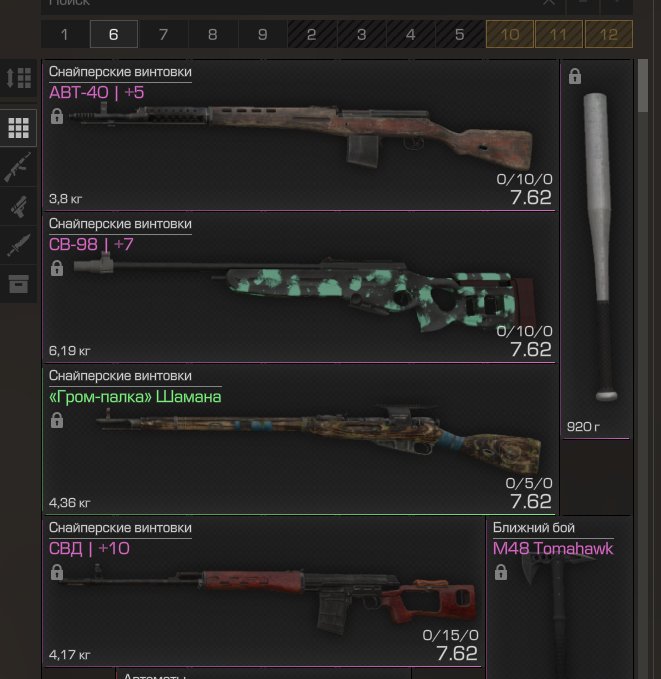Switch to inventory page 7
The image size is (661, 679).
(x=163, y=34)
